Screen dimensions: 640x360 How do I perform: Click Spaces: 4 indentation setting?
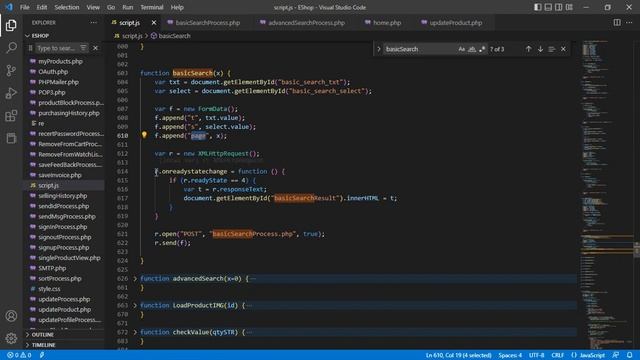(510, 355)
